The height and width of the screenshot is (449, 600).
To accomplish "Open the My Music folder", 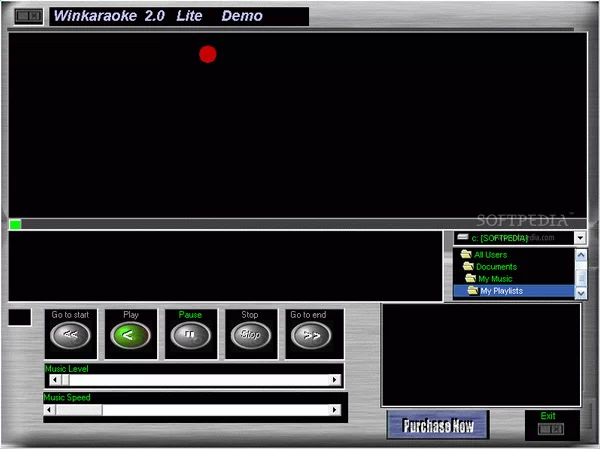I will pos(495,279).
